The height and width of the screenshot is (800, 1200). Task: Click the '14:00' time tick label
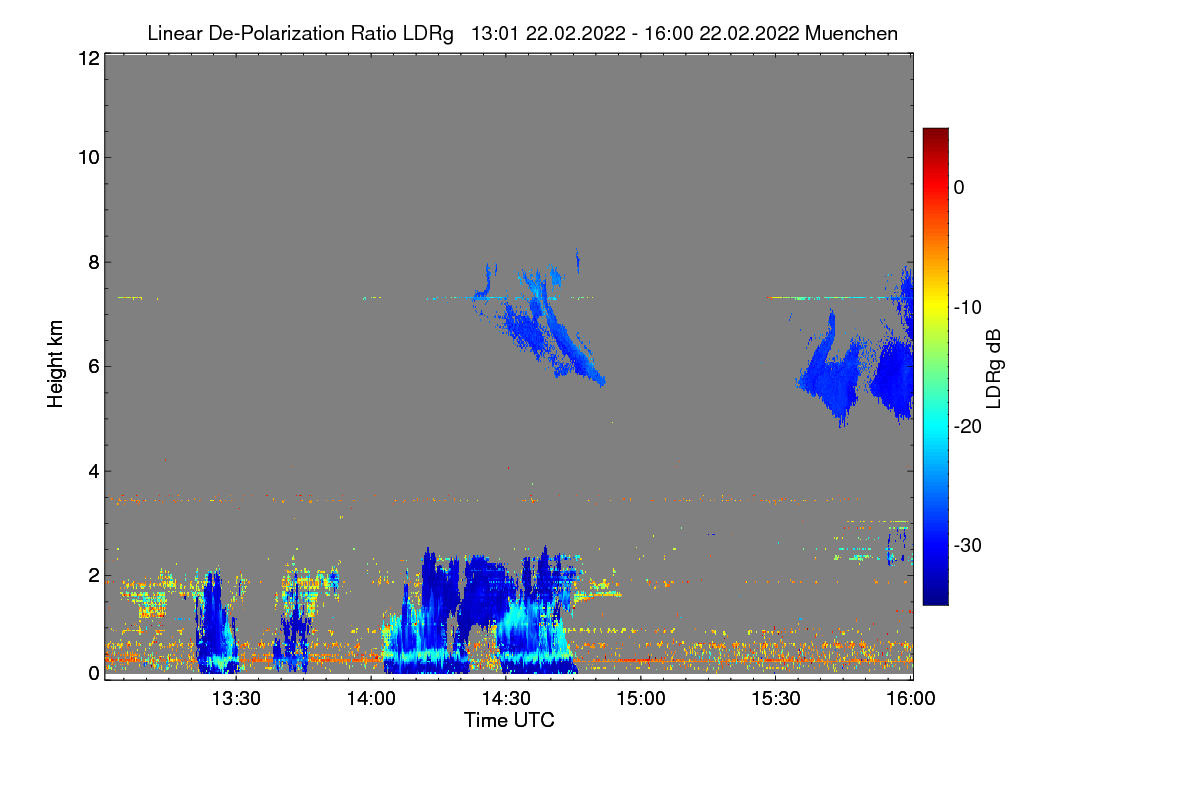pyautogui.click(x=371, y=699)
